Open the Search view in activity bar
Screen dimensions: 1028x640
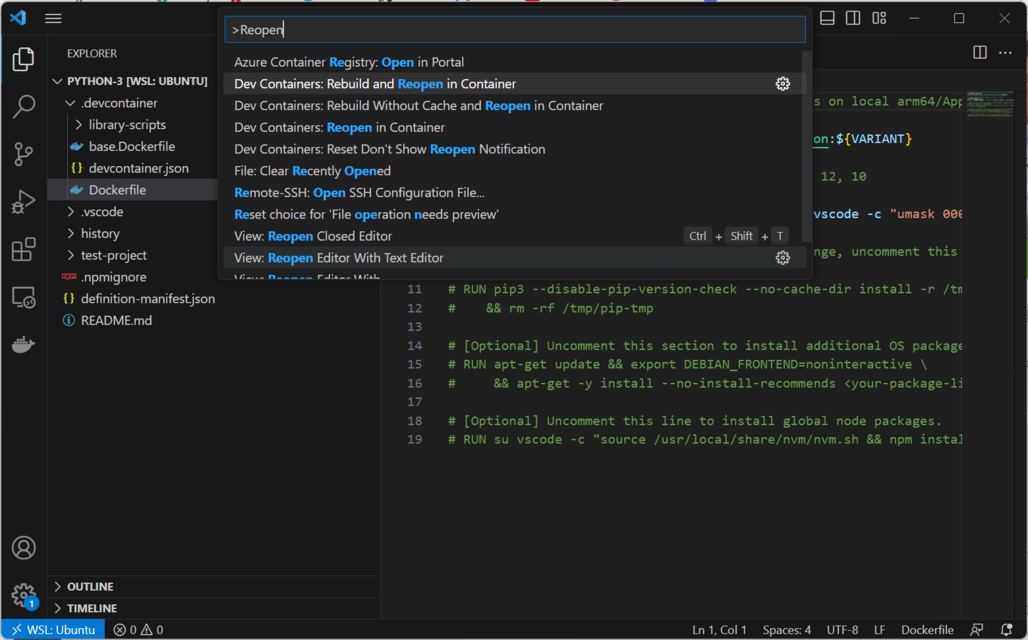pyautogui.click(x=24, y=107)
